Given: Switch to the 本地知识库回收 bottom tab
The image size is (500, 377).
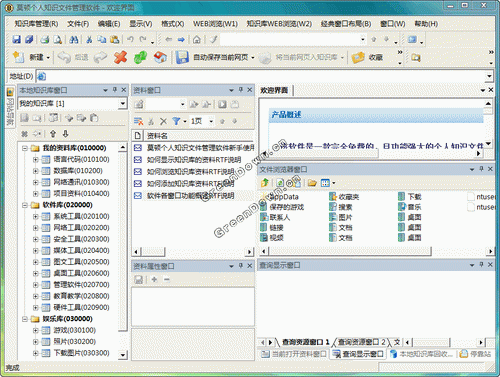Looking at the screenshot, I should pyautogui.click(x=421, y=354).
